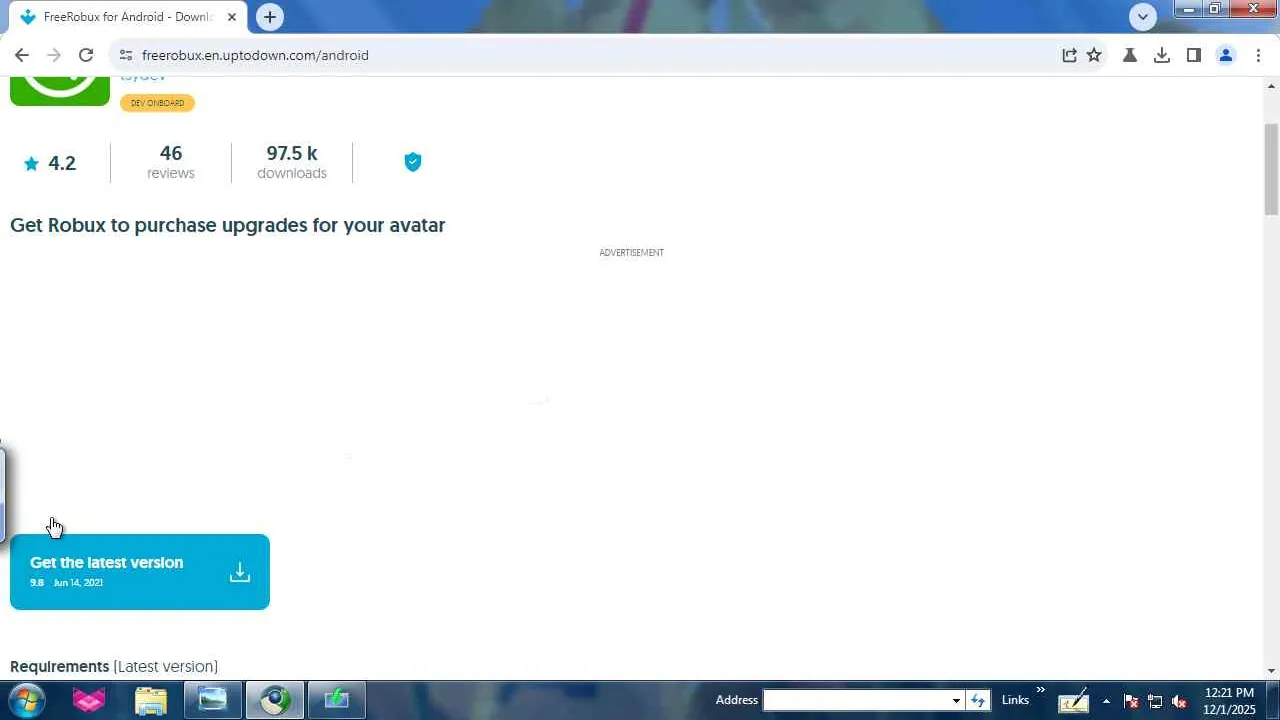Screen dimensions: 1280x720
Task: Expand the tab search dropdown
Action: (x=1143, y=16)
